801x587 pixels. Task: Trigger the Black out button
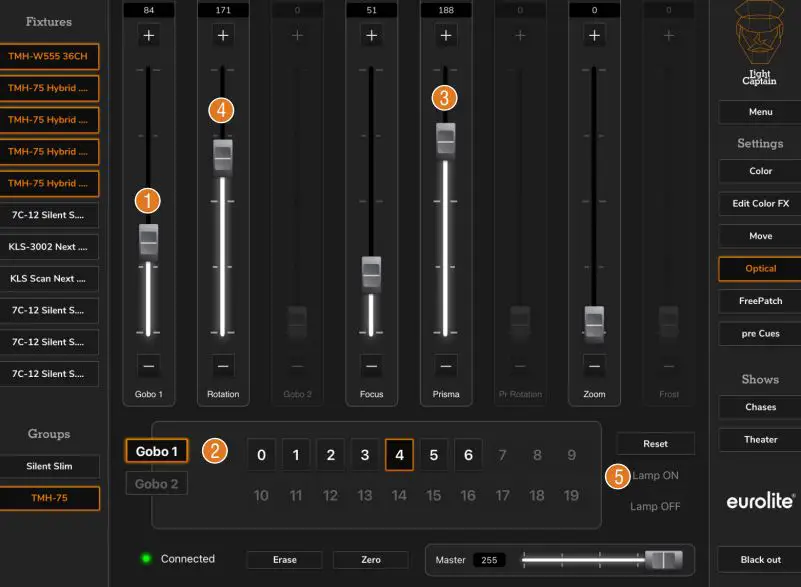point(760,559)
